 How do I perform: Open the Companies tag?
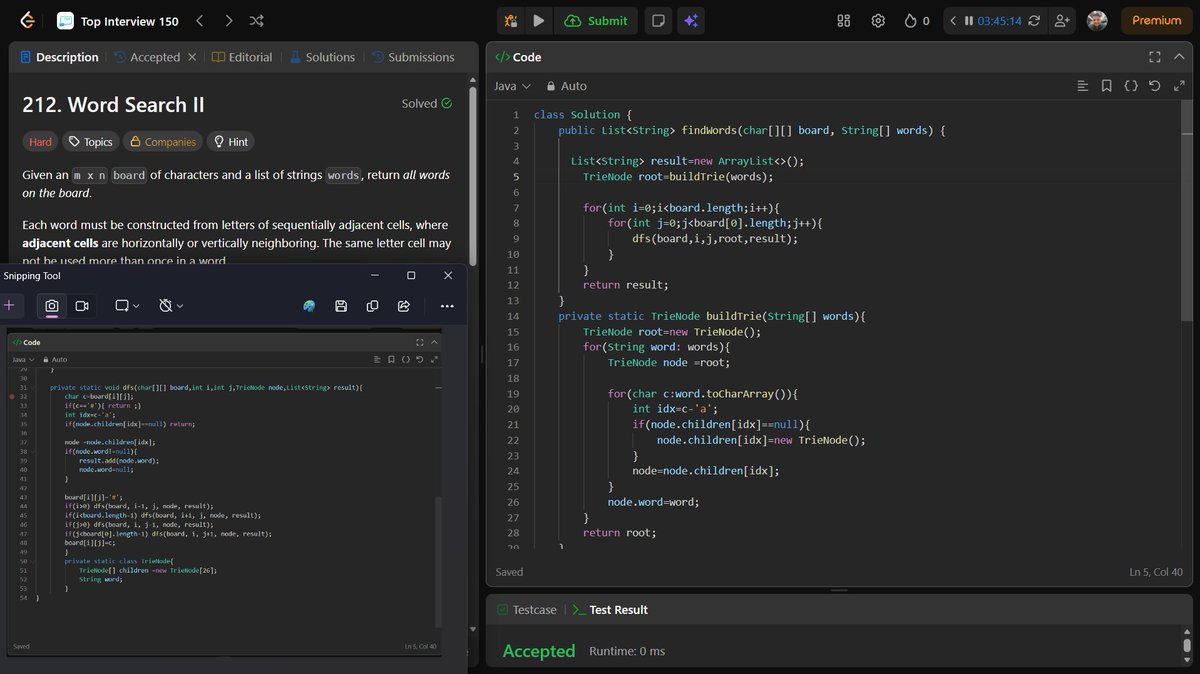tap(162, 142)
